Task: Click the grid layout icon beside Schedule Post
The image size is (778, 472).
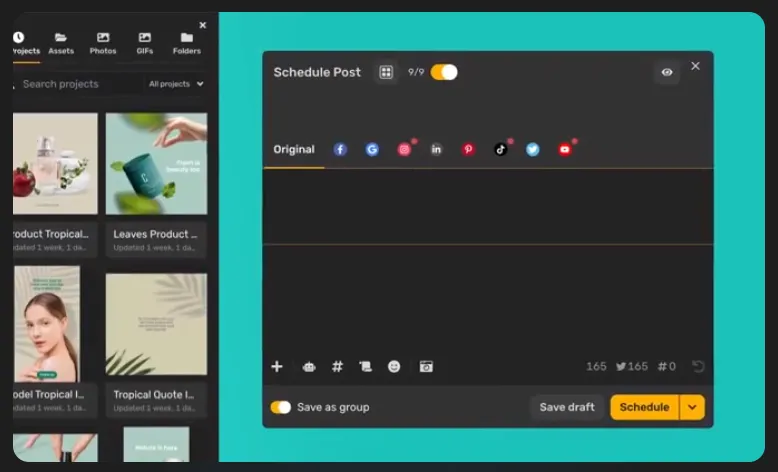Action: click(x=386, y=72)
